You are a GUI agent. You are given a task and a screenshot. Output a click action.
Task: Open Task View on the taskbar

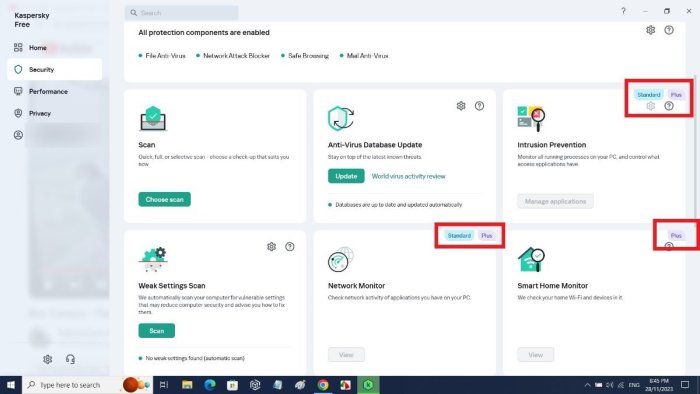point(164,385)
